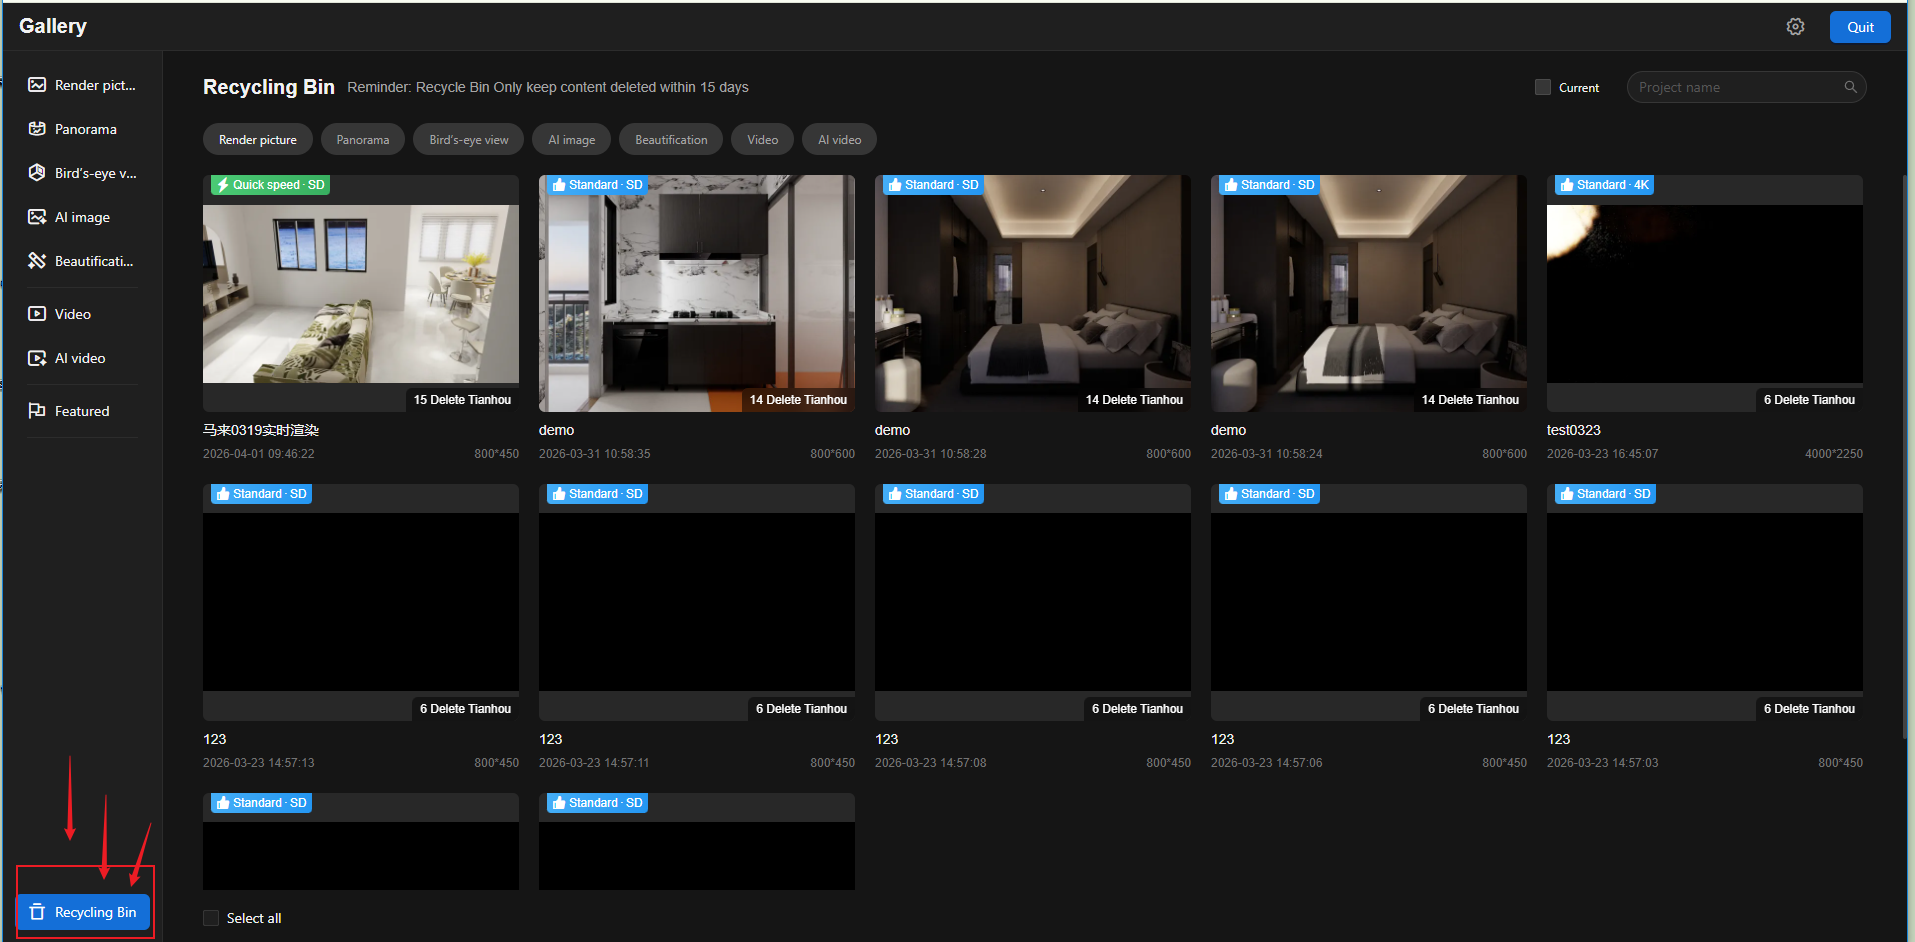The width and height of the screenshot is (1915, 942).
Task: Open the Panorama sidebar icon
Action: point(37,129)
